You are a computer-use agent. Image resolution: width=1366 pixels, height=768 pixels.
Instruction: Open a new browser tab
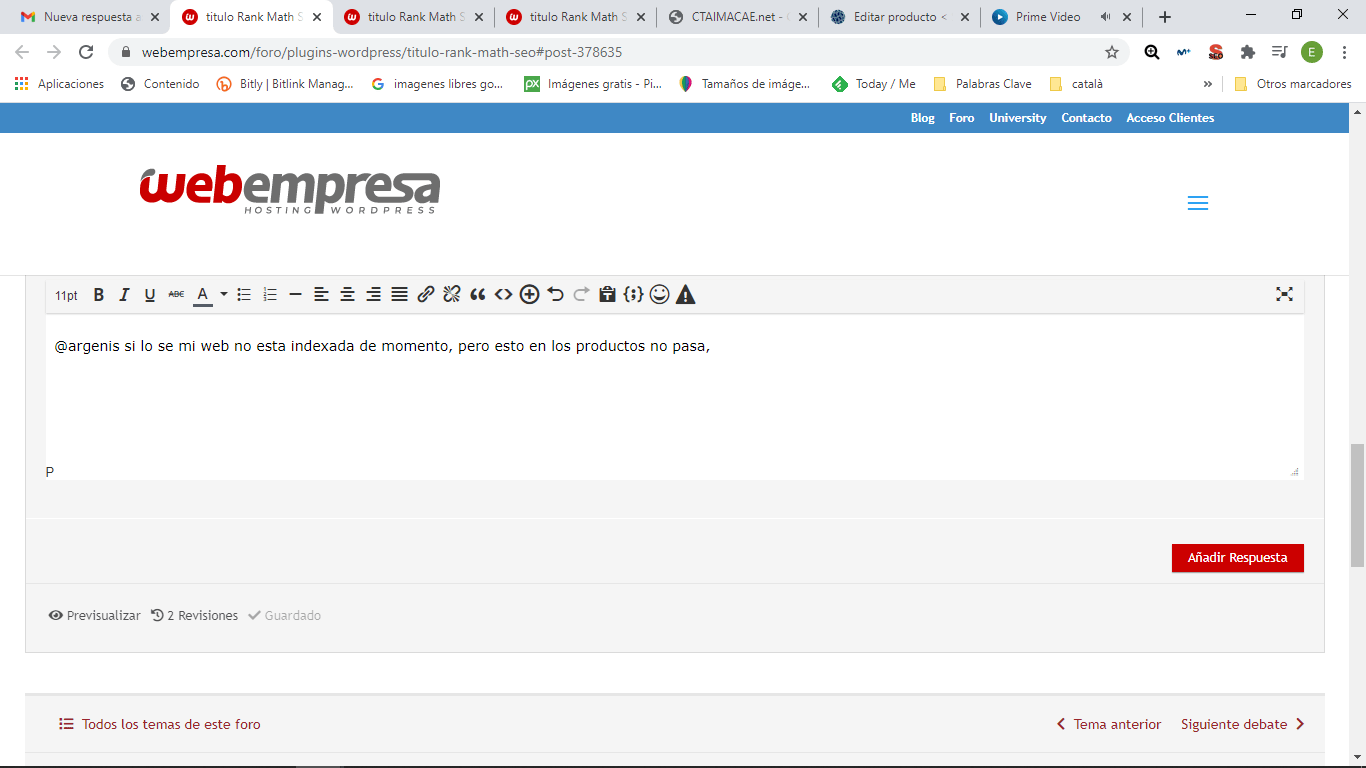tap(1165, 17)
